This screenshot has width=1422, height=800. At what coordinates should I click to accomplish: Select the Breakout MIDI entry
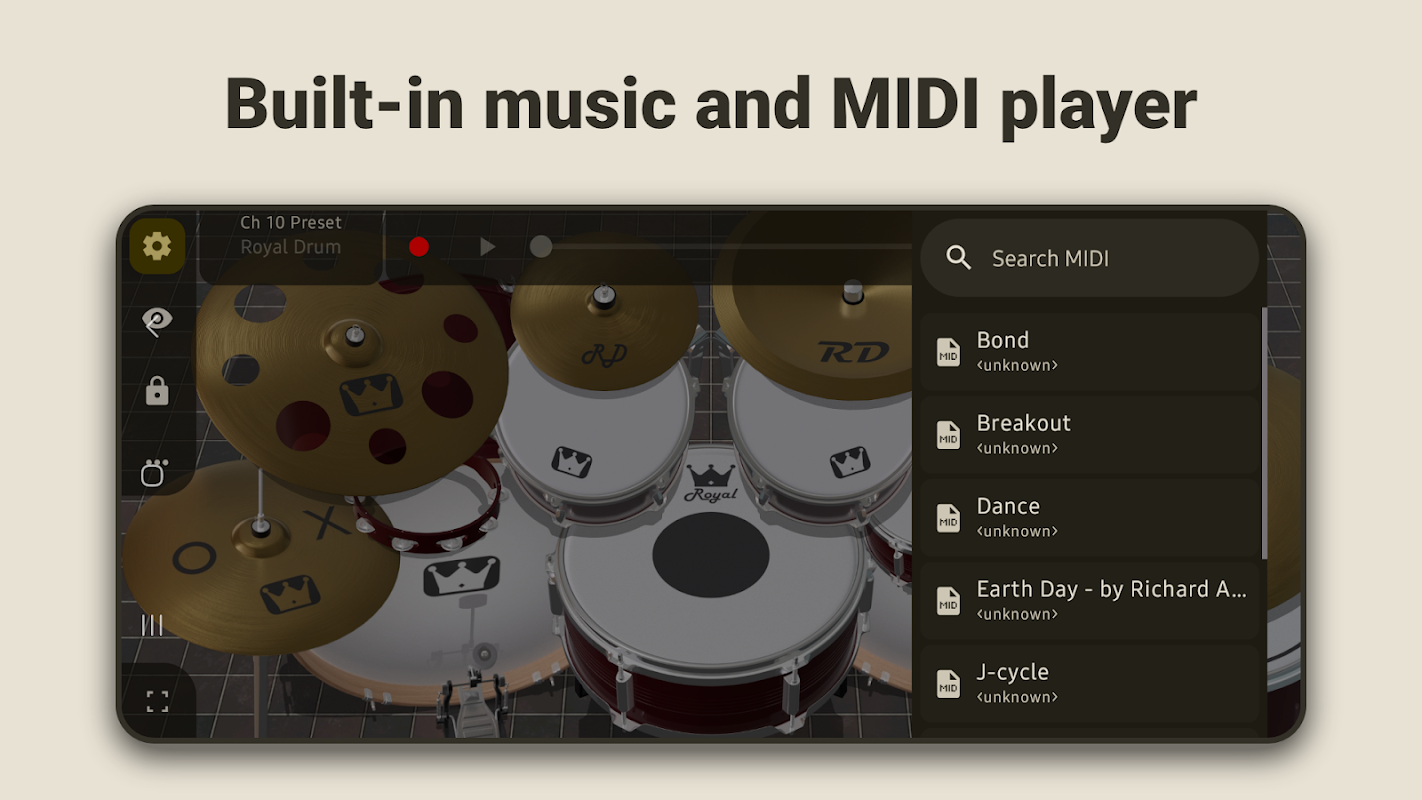pos(1090,434)
